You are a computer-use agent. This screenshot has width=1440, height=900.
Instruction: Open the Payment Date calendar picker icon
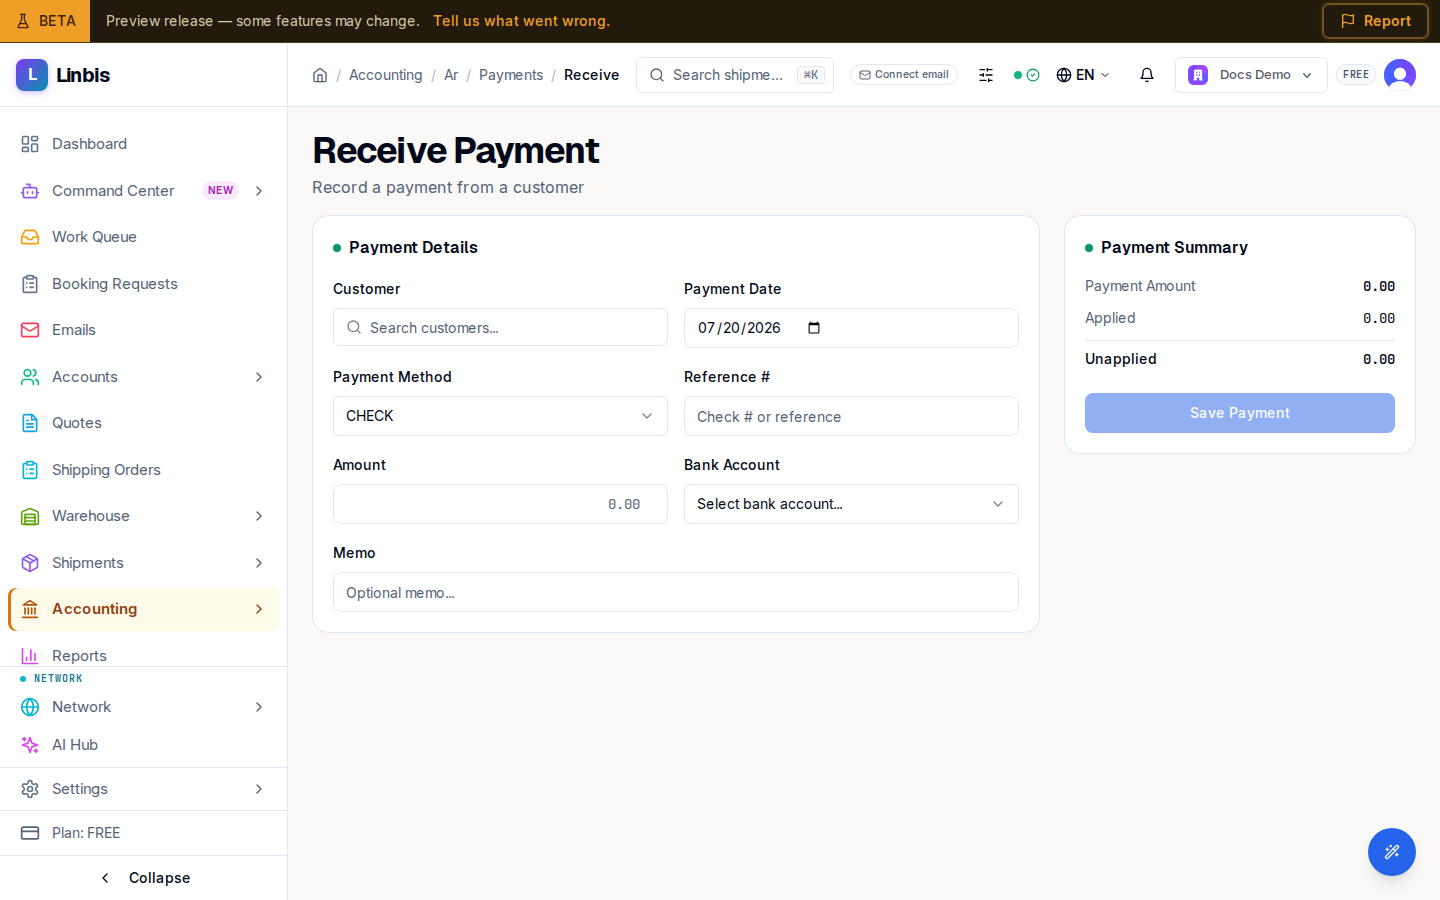click(x=814, y=328)
